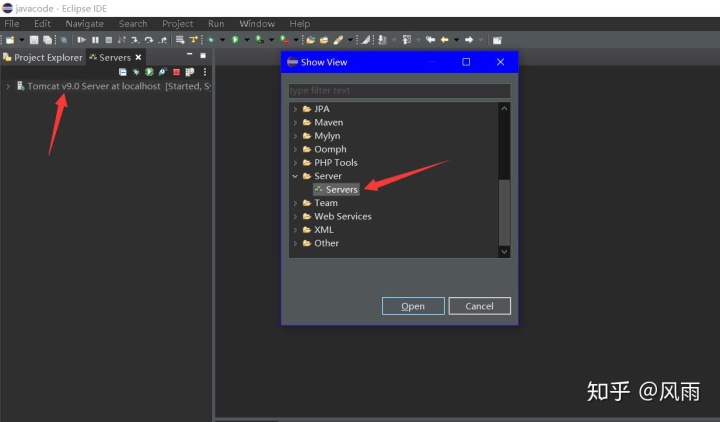
Task: Click the Start server in profile mode icon
Action: coord(163,72)
